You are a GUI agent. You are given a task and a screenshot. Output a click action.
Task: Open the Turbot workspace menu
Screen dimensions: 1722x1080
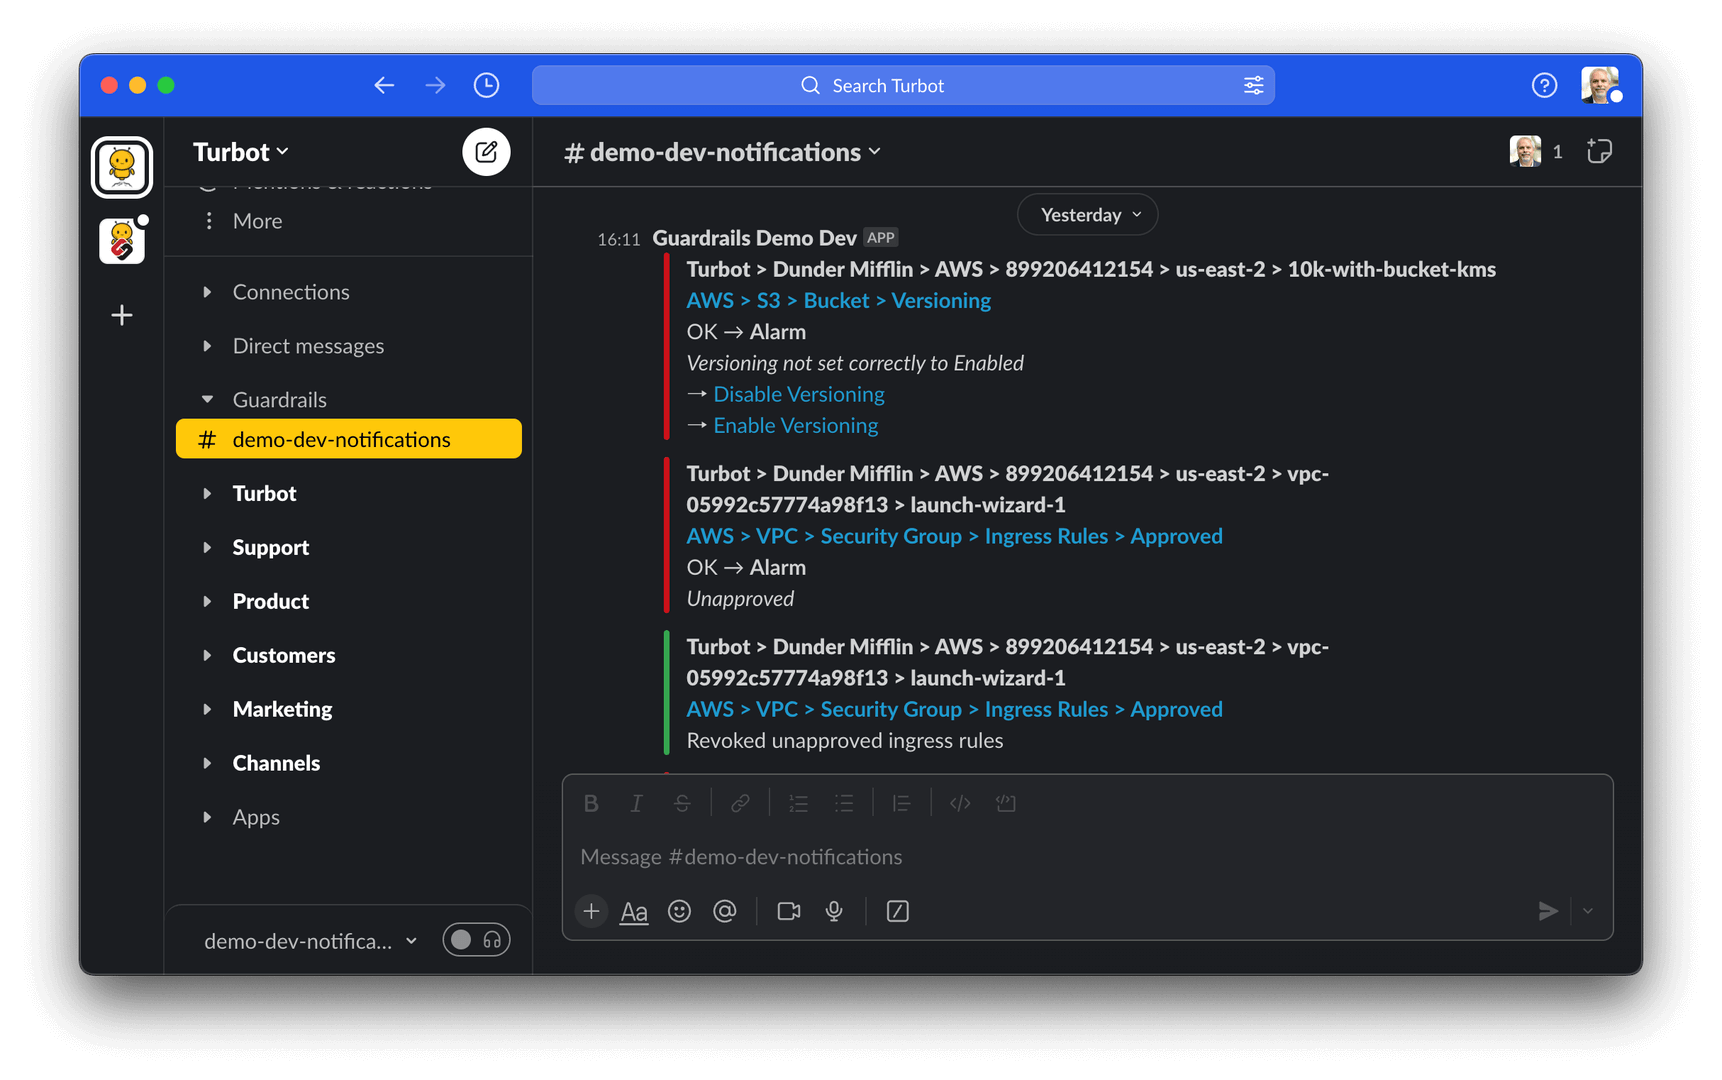(241, 152)
